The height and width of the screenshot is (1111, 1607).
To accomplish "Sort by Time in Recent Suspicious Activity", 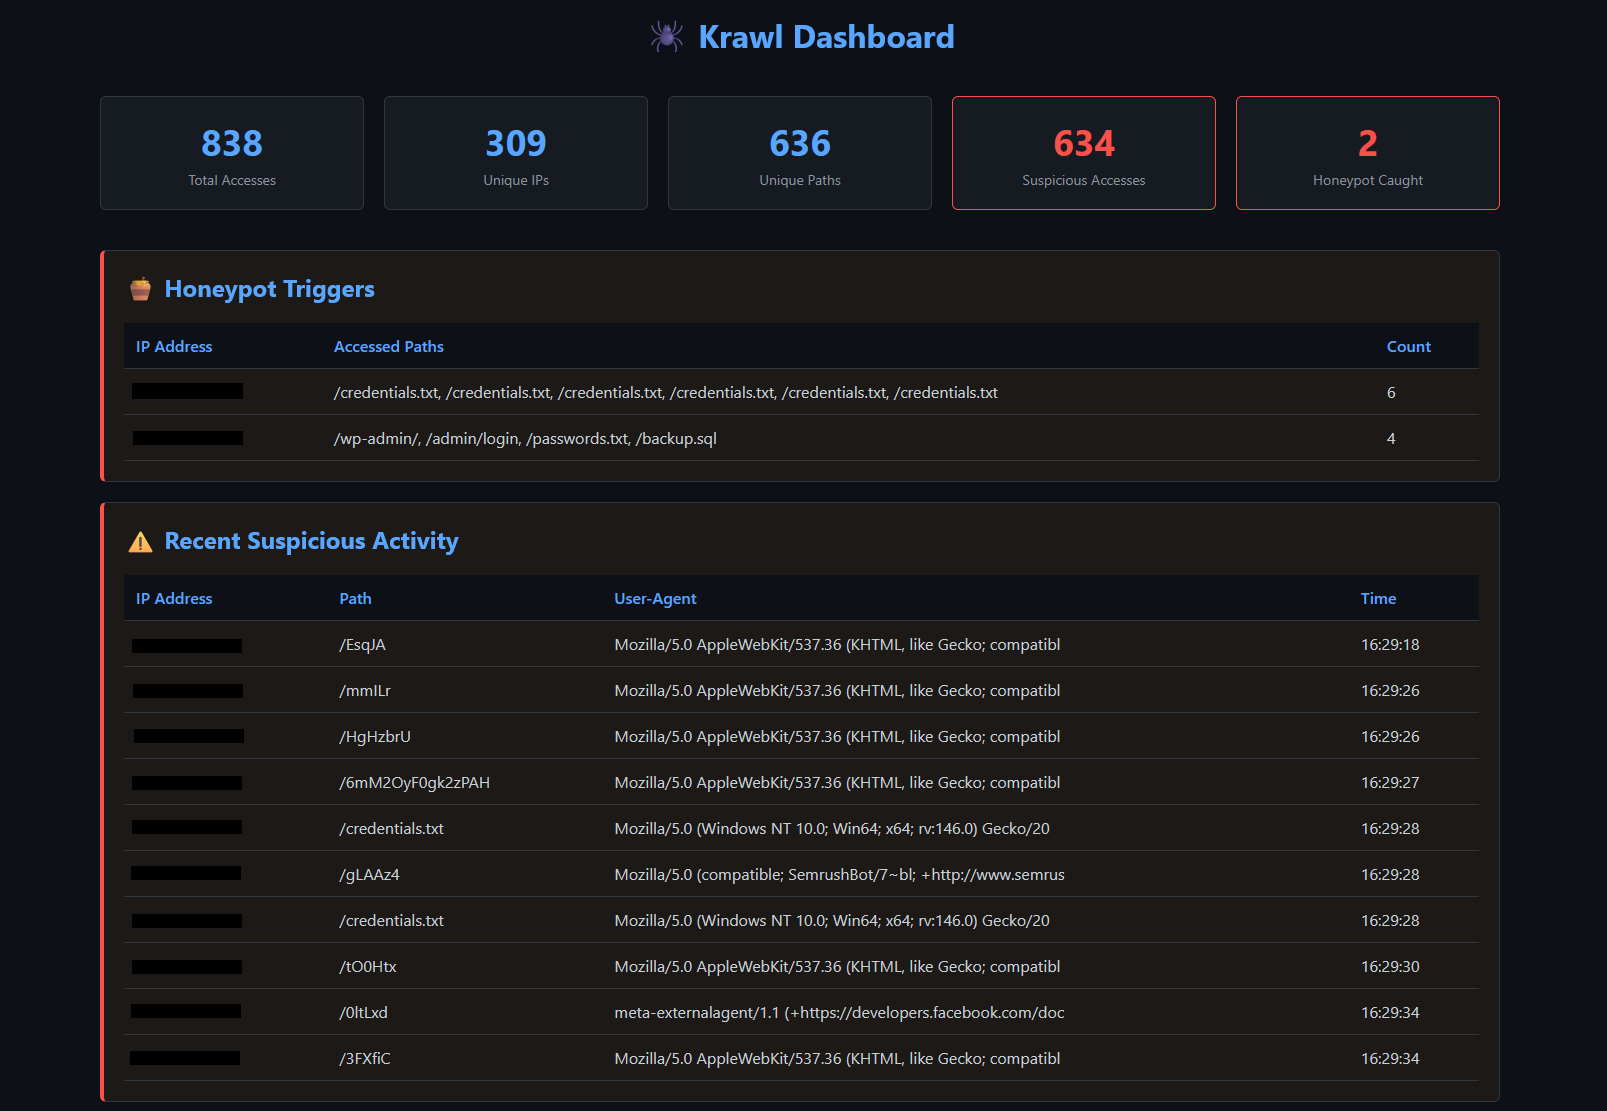I will (x=1378, y=598).
